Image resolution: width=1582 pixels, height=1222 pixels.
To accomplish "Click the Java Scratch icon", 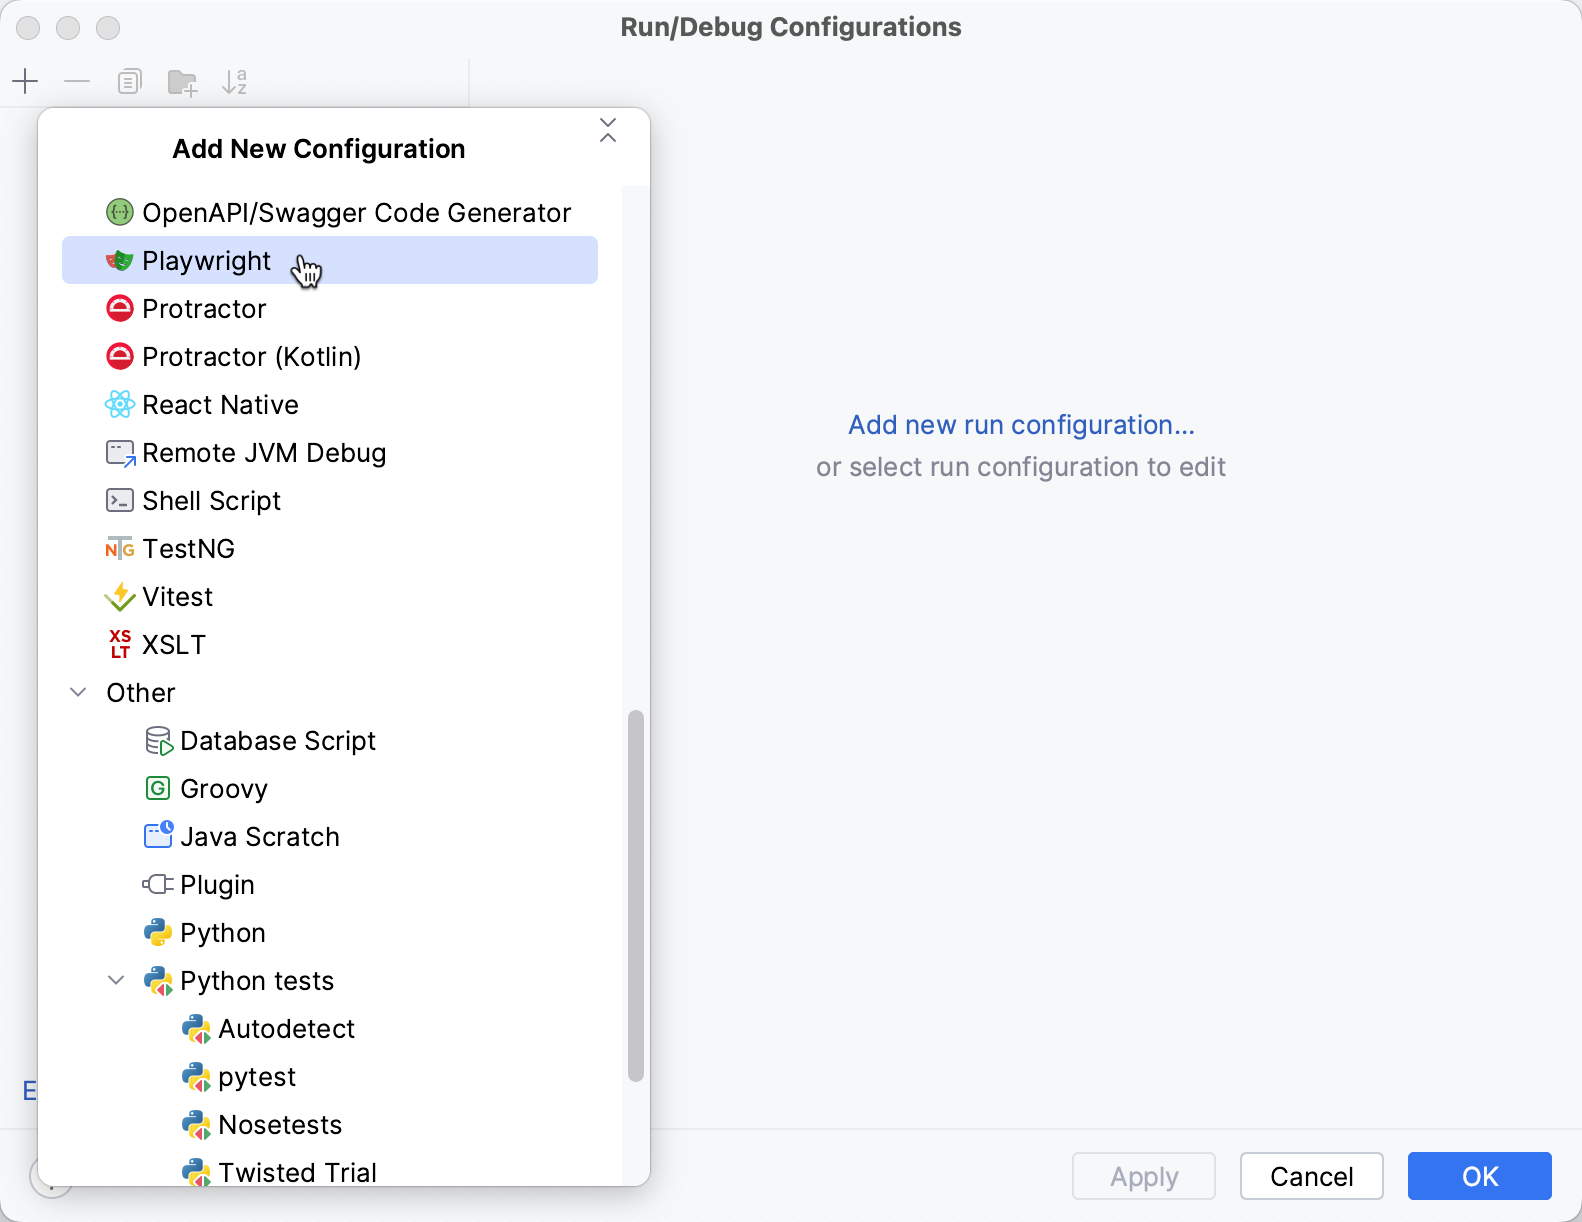I will click(159, 835).
